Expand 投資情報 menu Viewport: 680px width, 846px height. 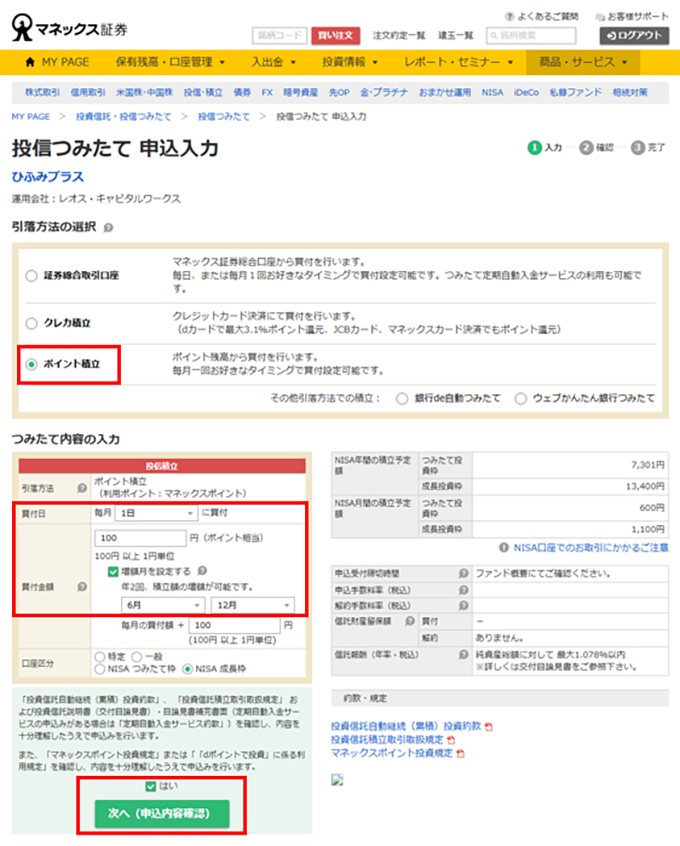pos(350,62)
